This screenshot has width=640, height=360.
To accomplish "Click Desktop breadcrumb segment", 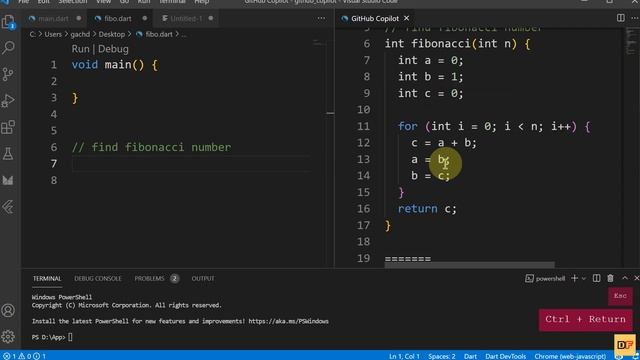I will [111, 34].
